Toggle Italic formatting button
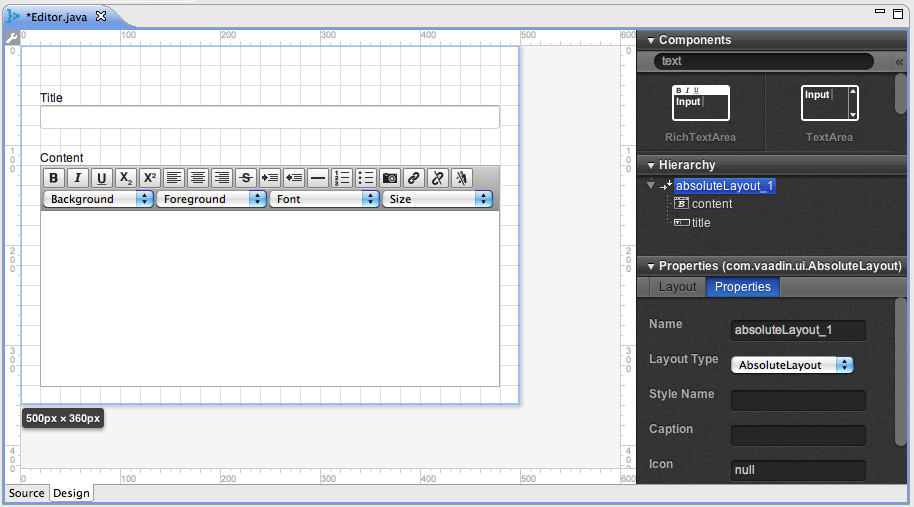 (78, 178)
